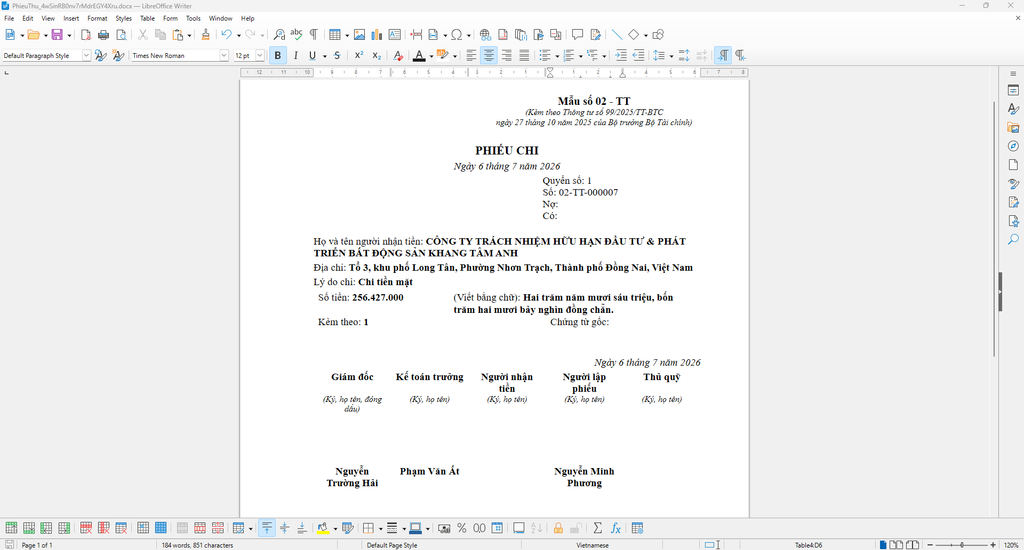Open the Table menu
Screen dimensions: 1024x550
(148, 18)
